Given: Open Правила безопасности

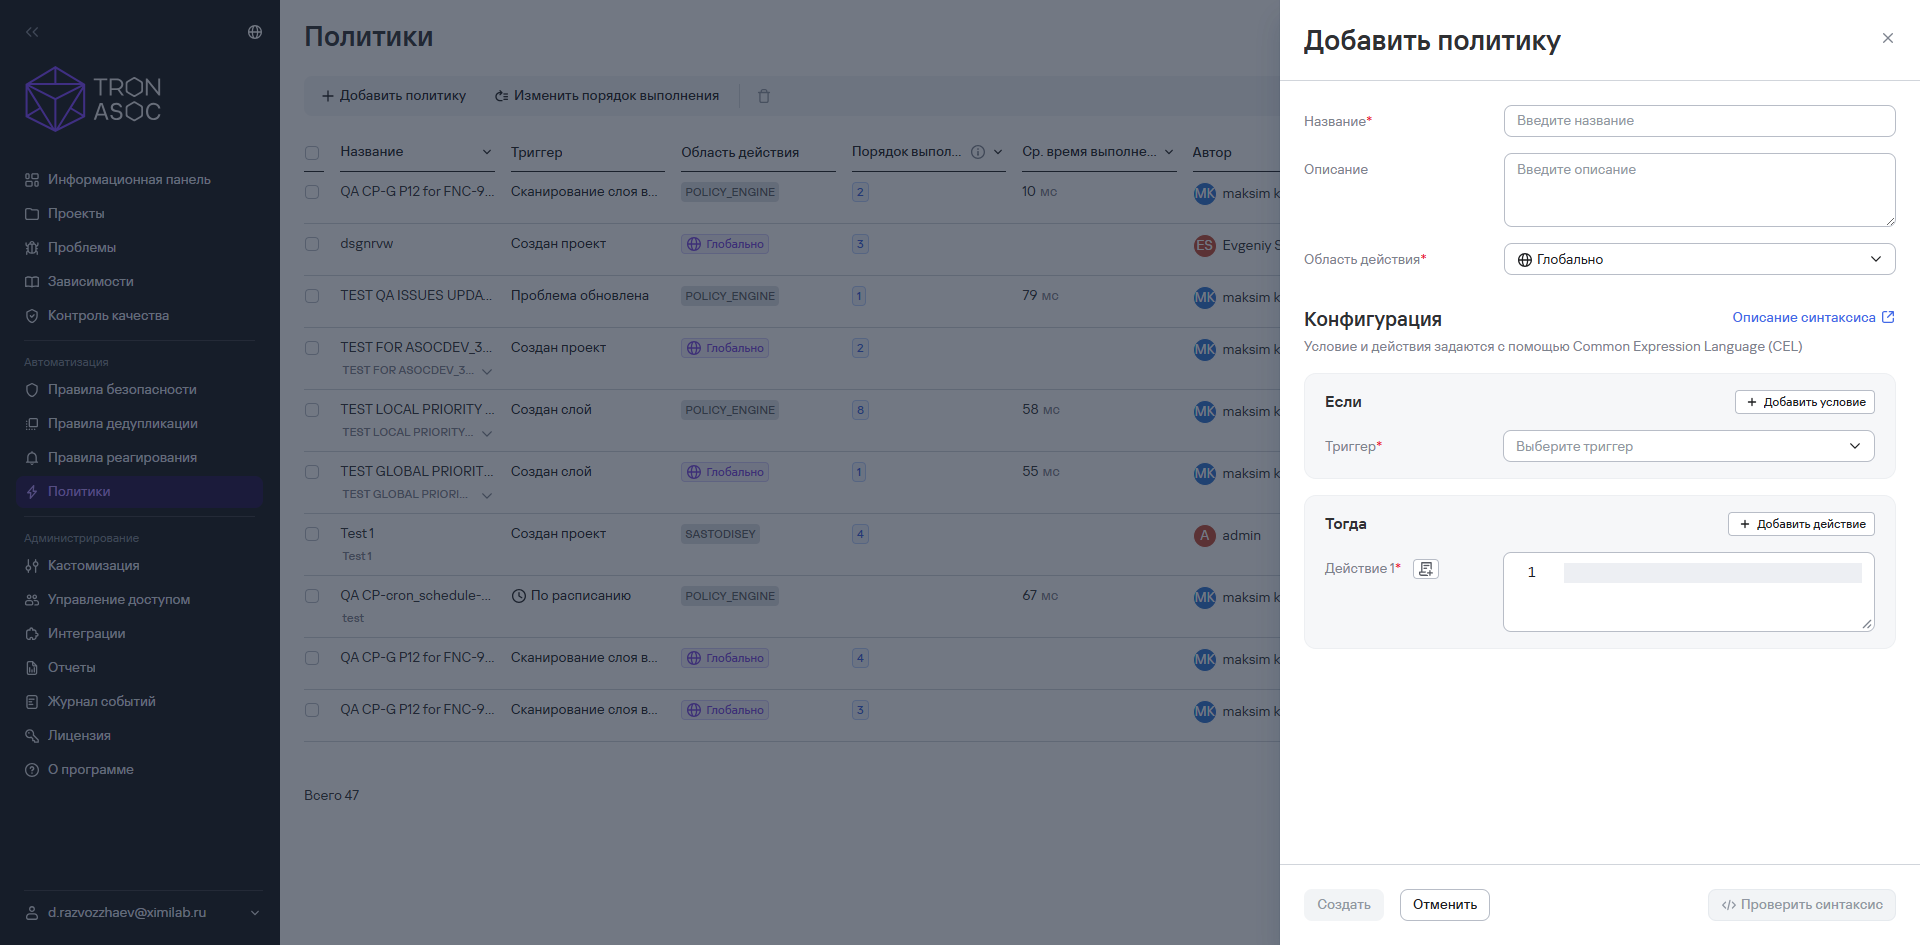Looking at the screenshot, I should pyautogui.click(x=122, y=390).
